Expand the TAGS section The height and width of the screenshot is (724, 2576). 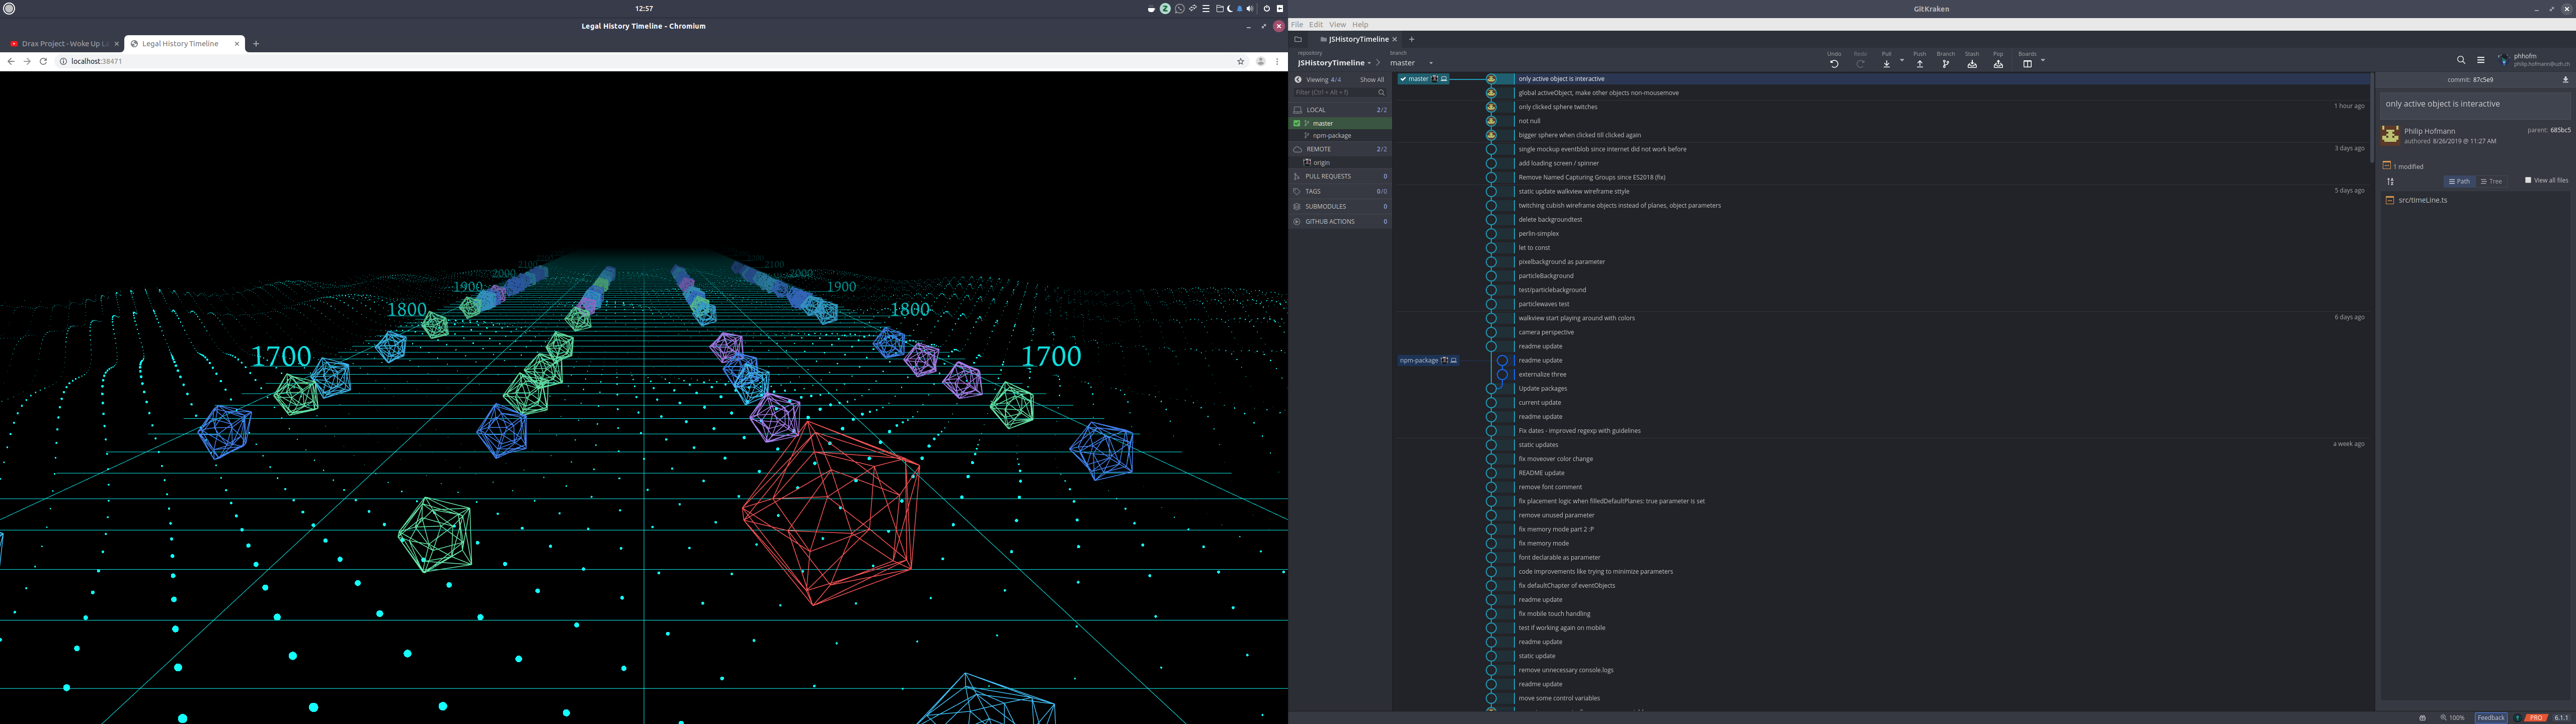tap(1340, 191)
